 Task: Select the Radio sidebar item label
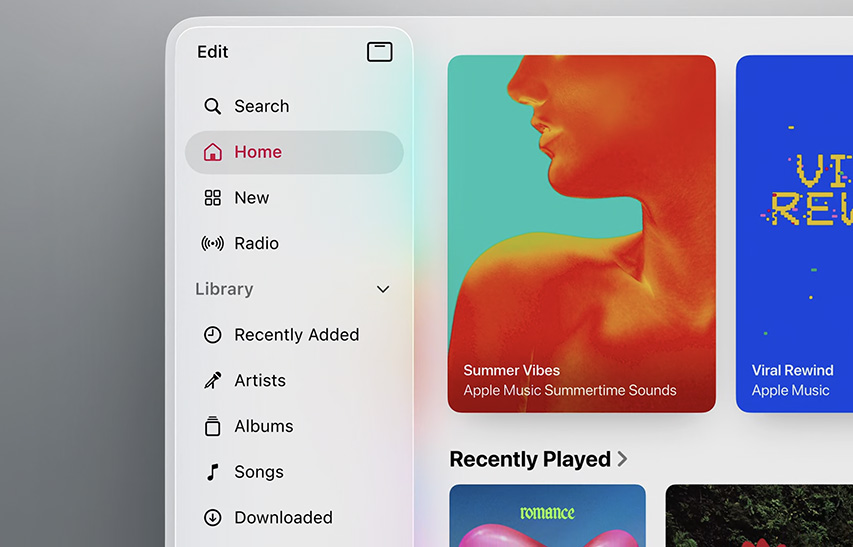click(256, 243)
